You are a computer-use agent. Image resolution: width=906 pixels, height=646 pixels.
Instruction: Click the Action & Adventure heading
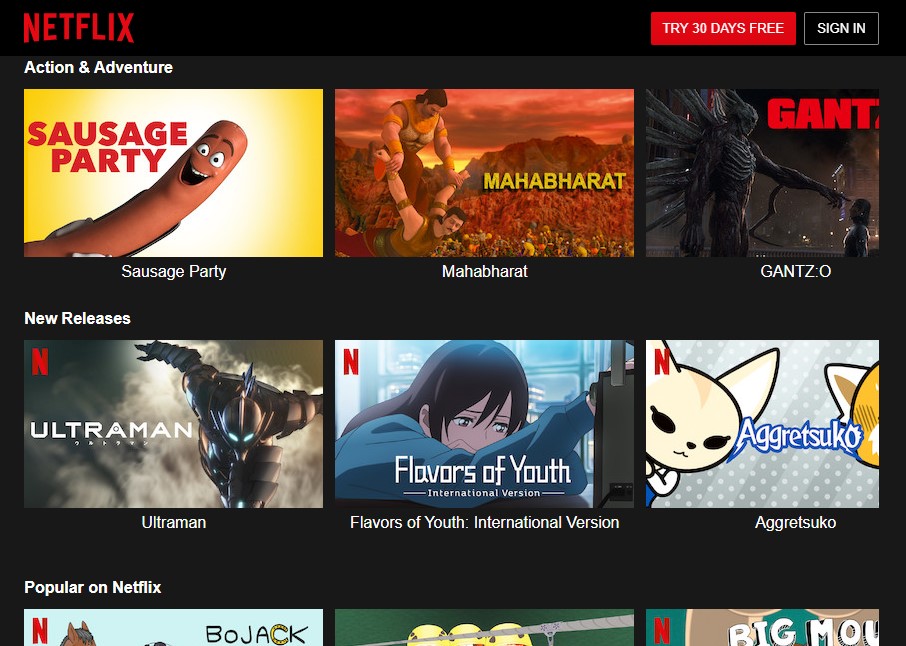[98, 68]
